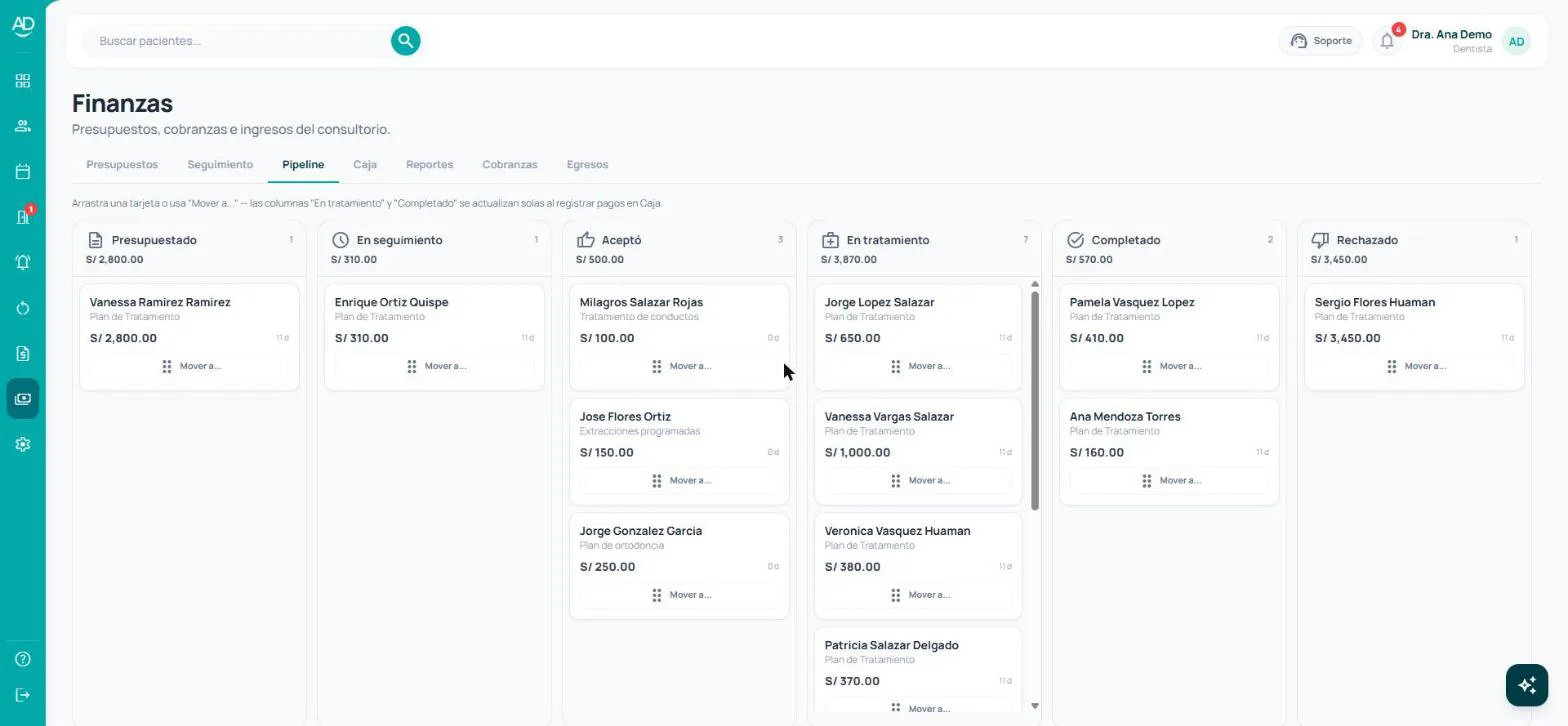Open the notifications bell in header

[x=1387, y=41]
